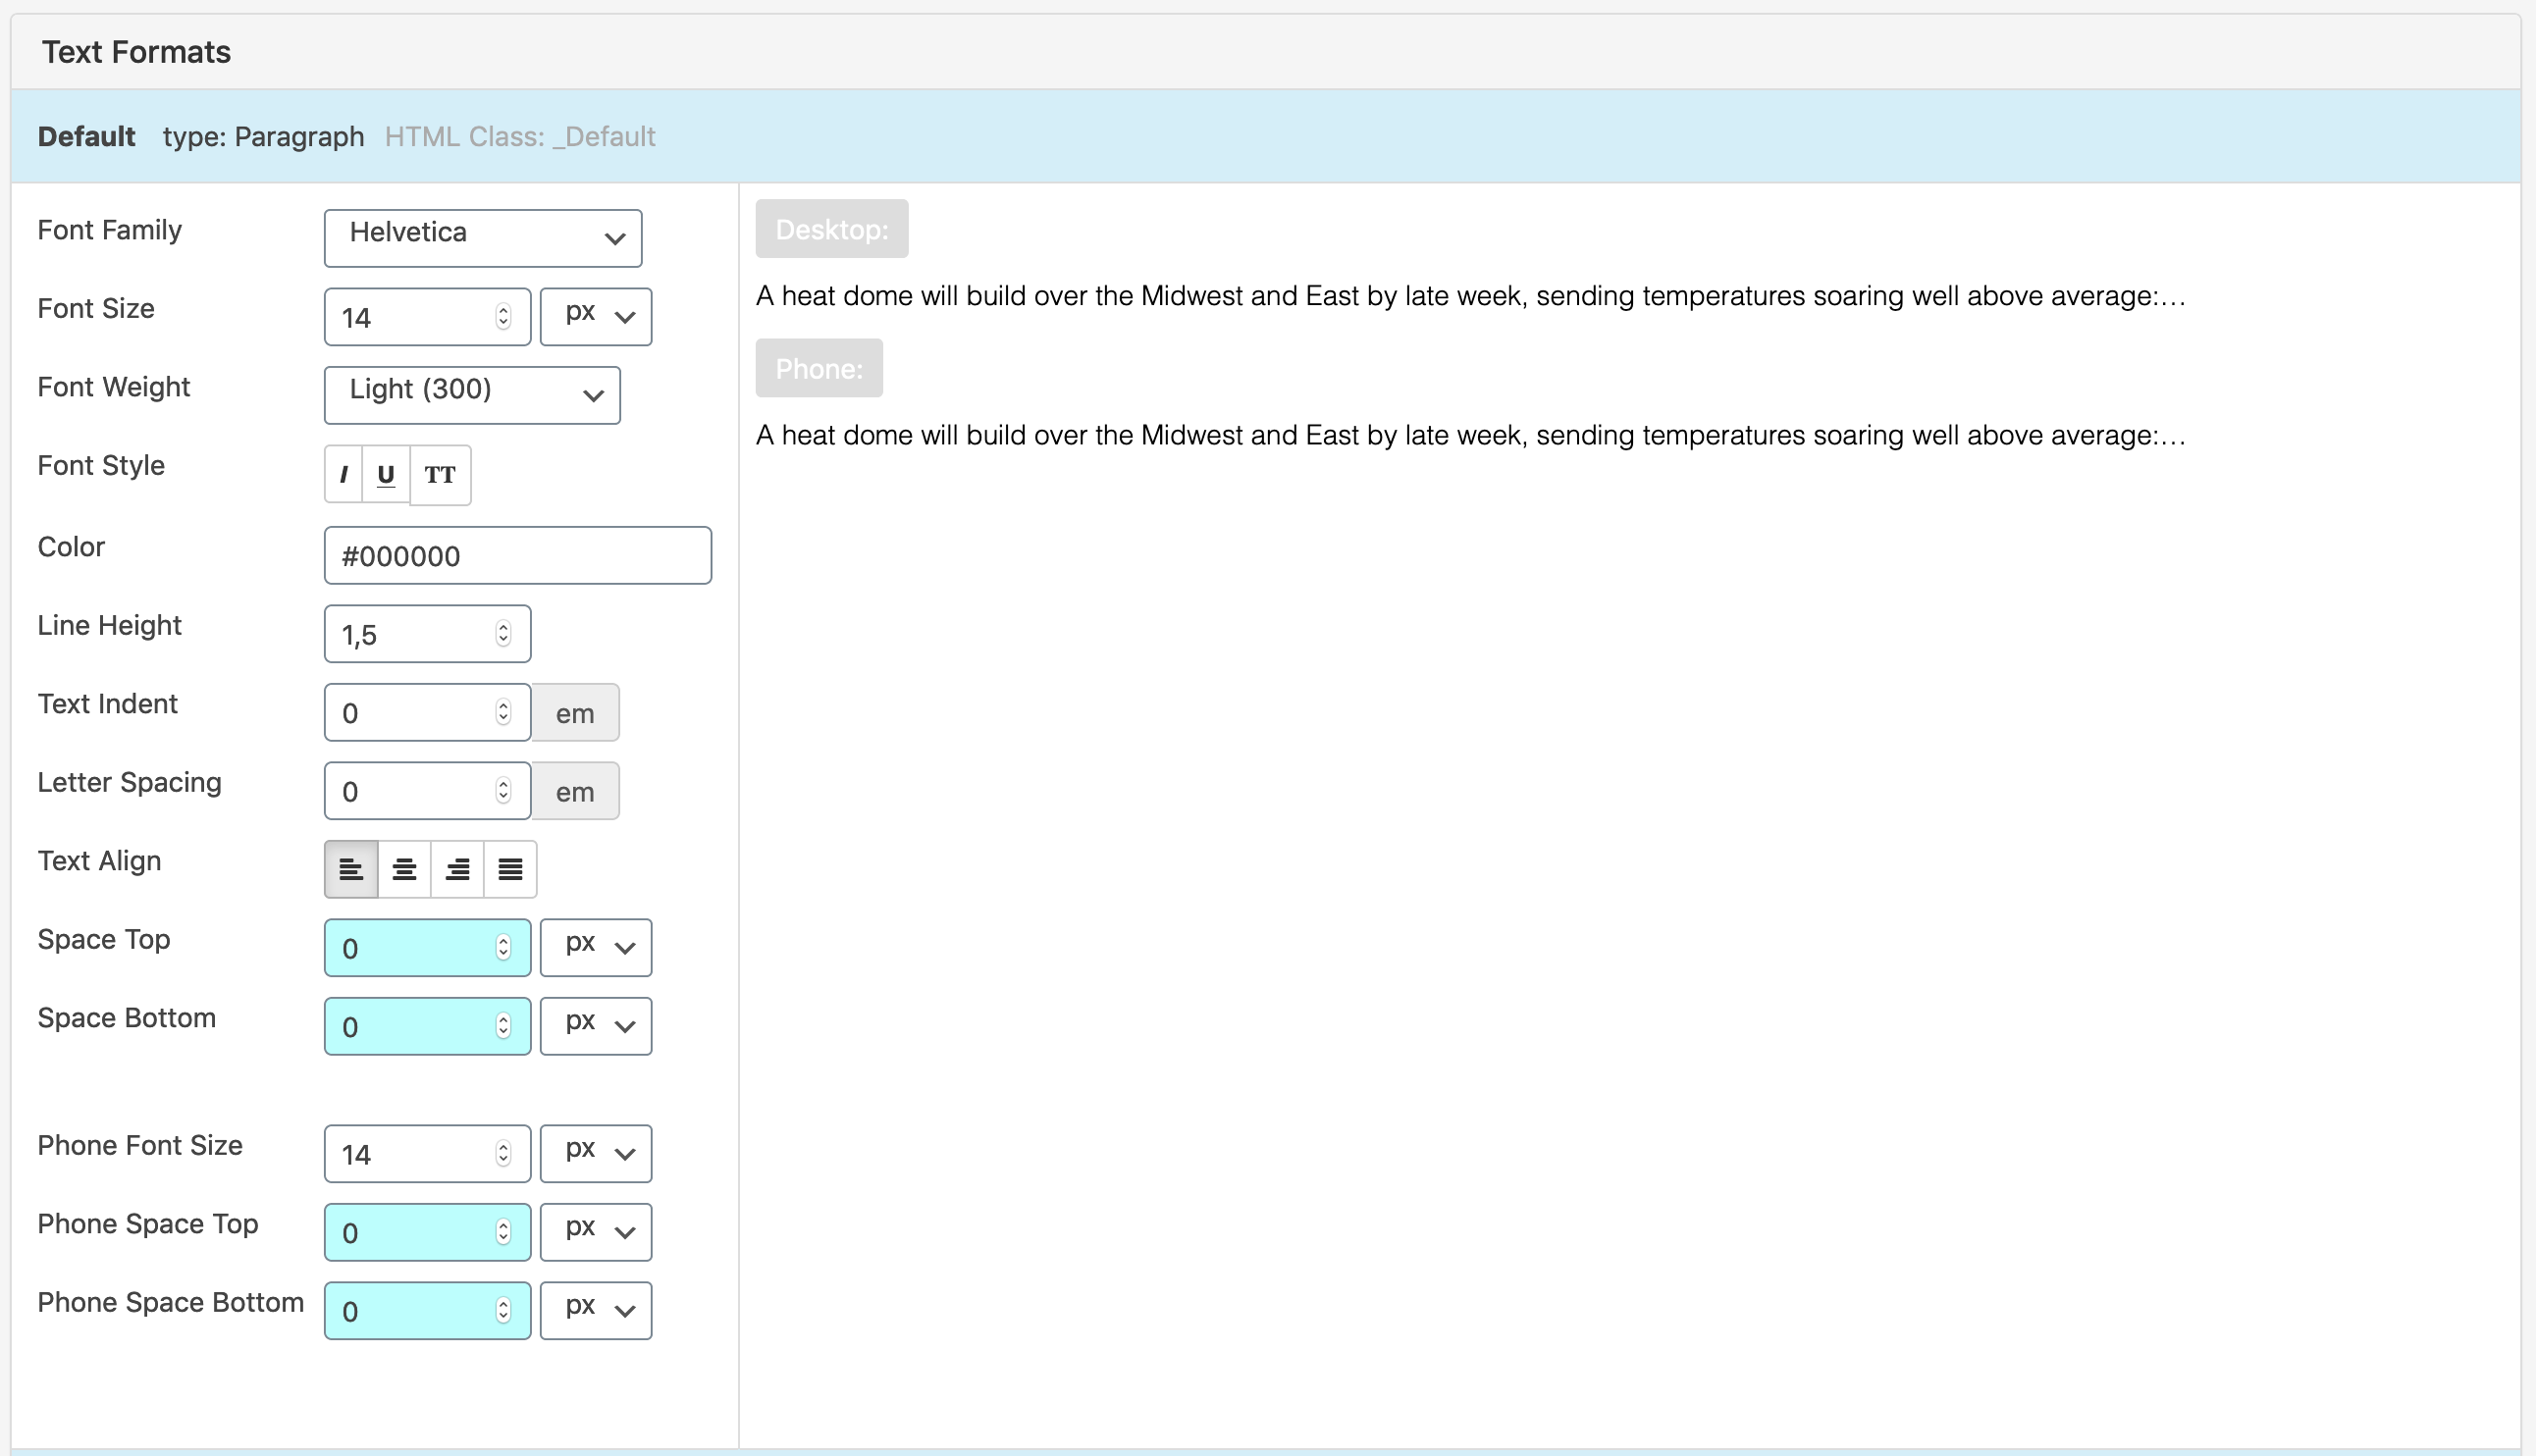Toggle italic font style
2536x1456 pixels.
pyautogui.click(x=343, y=475)
